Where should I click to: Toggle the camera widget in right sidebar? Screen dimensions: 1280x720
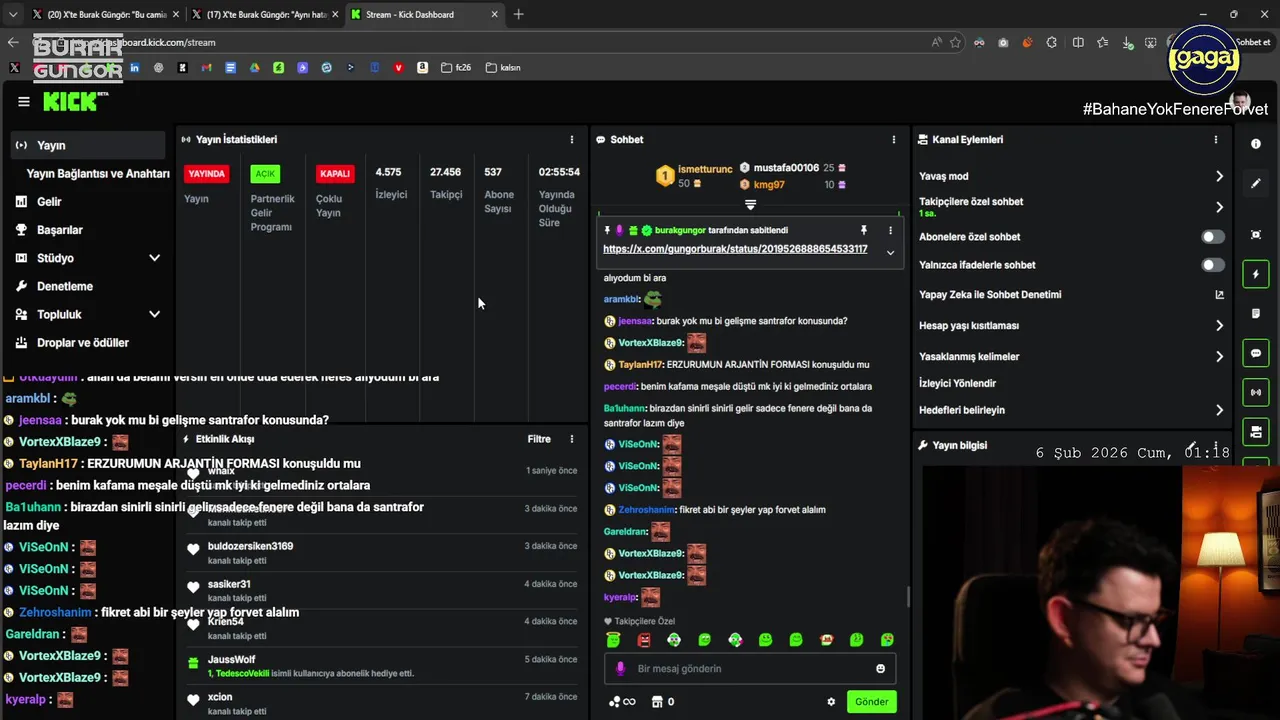pyautogui.click(x=1256, y=432)
